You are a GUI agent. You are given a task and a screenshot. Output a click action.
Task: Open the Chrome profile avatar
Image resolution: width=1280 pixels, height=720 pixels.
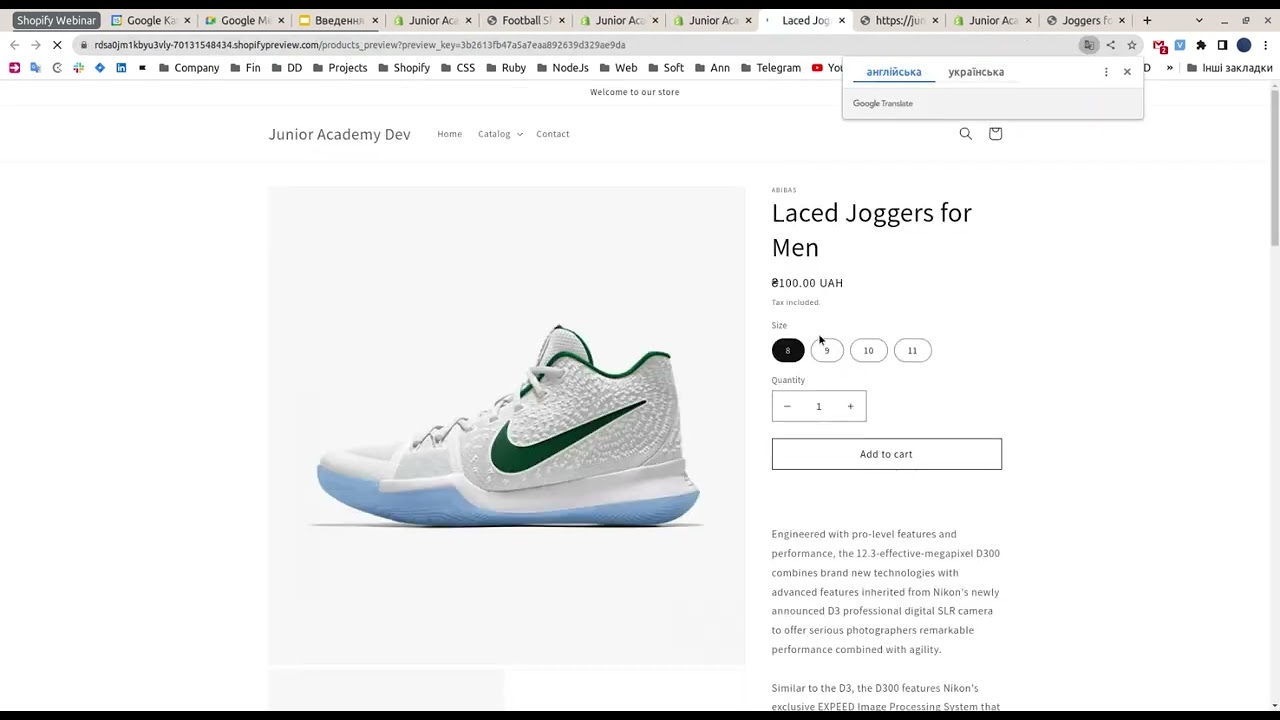(x=1244, y=45)
